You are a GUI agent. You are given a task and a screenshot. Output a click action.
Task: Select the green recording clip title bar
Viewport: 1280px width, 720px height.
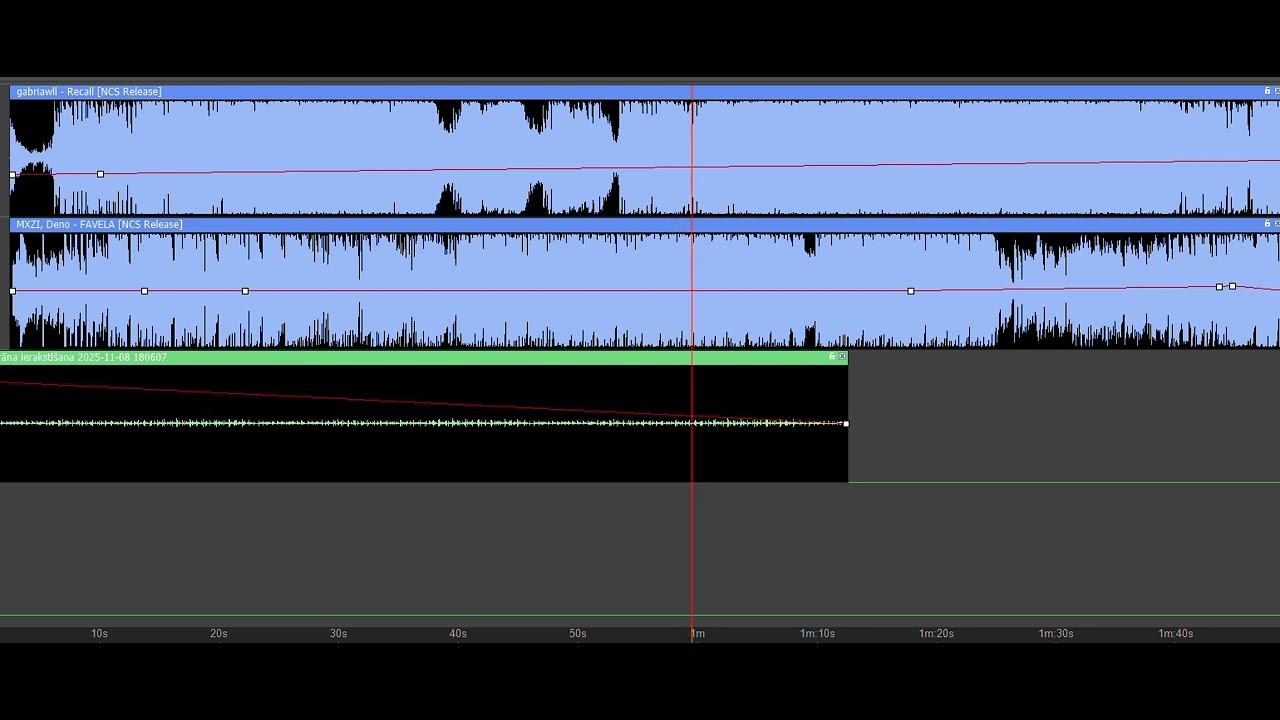coord(424,357)
